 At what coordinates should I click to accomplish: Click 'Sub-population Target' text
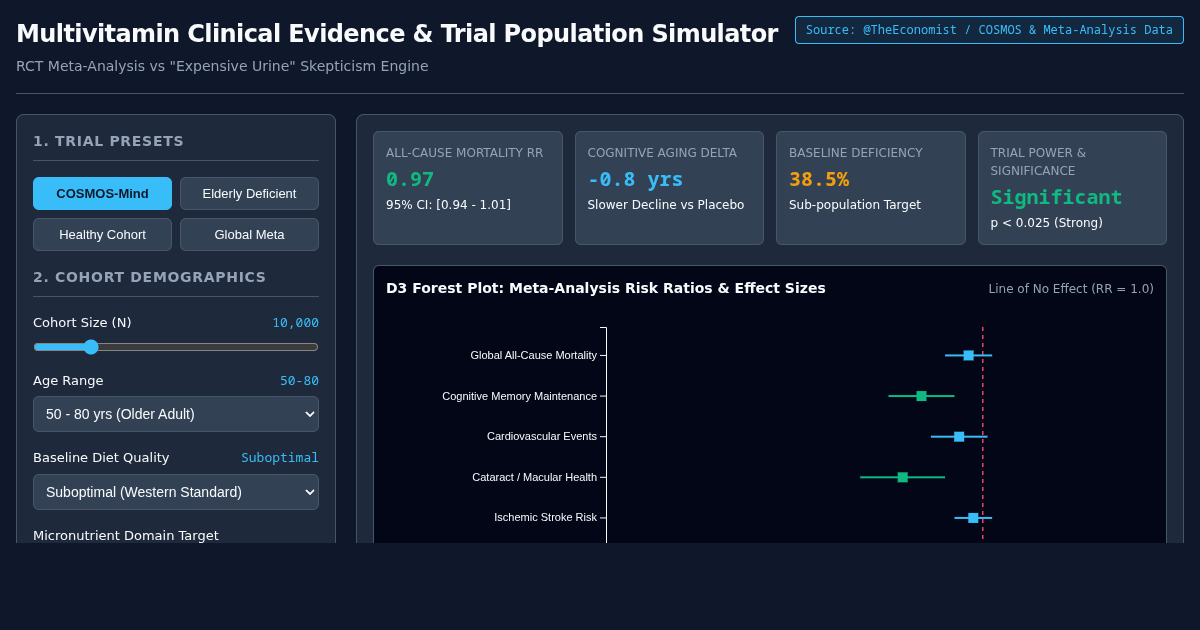(x=855, y=205)
